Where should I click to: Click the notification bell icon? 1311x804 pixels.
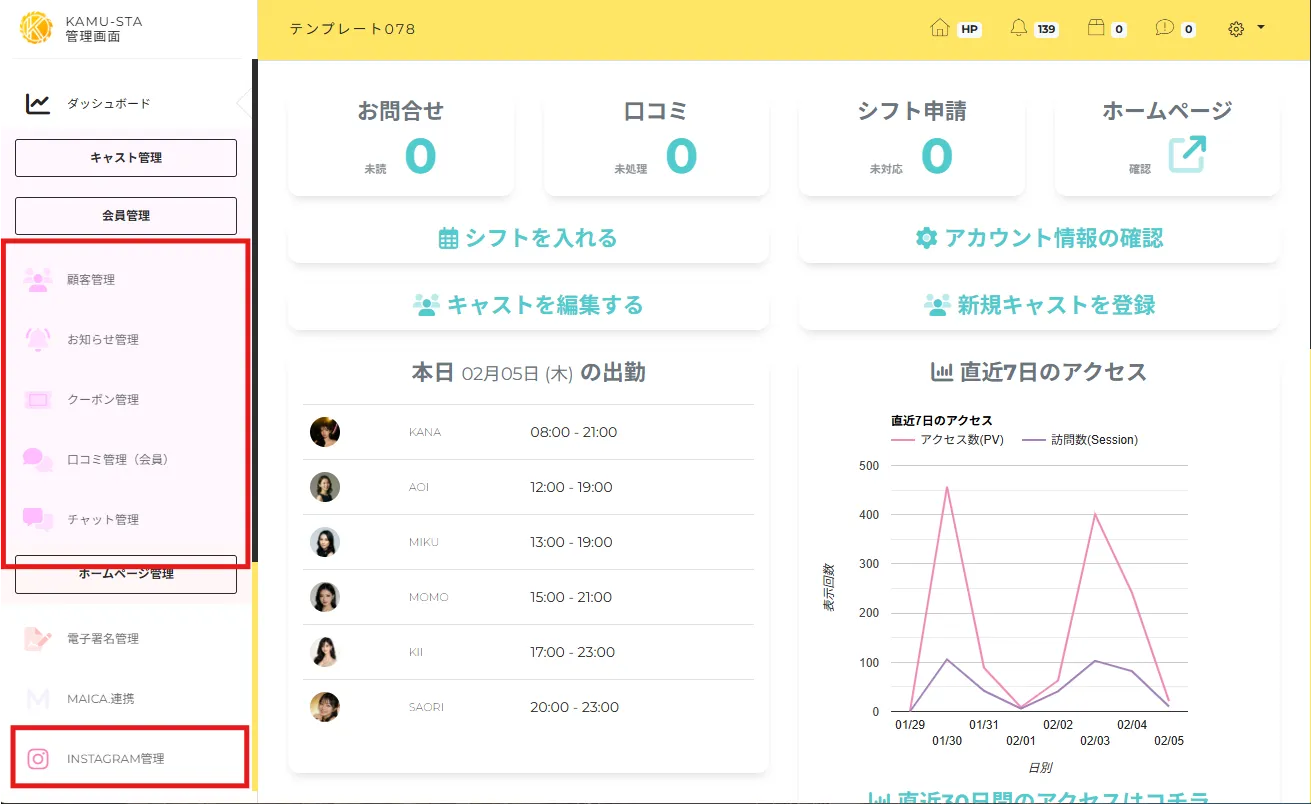(1019, 29)
